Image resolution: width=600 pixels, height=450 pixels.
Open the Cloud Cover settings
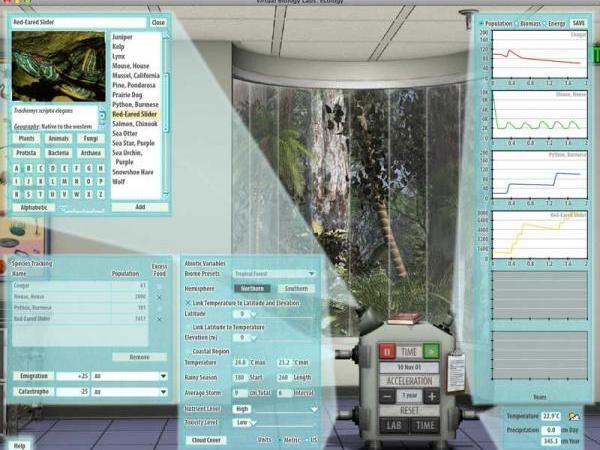click(206, 440)
